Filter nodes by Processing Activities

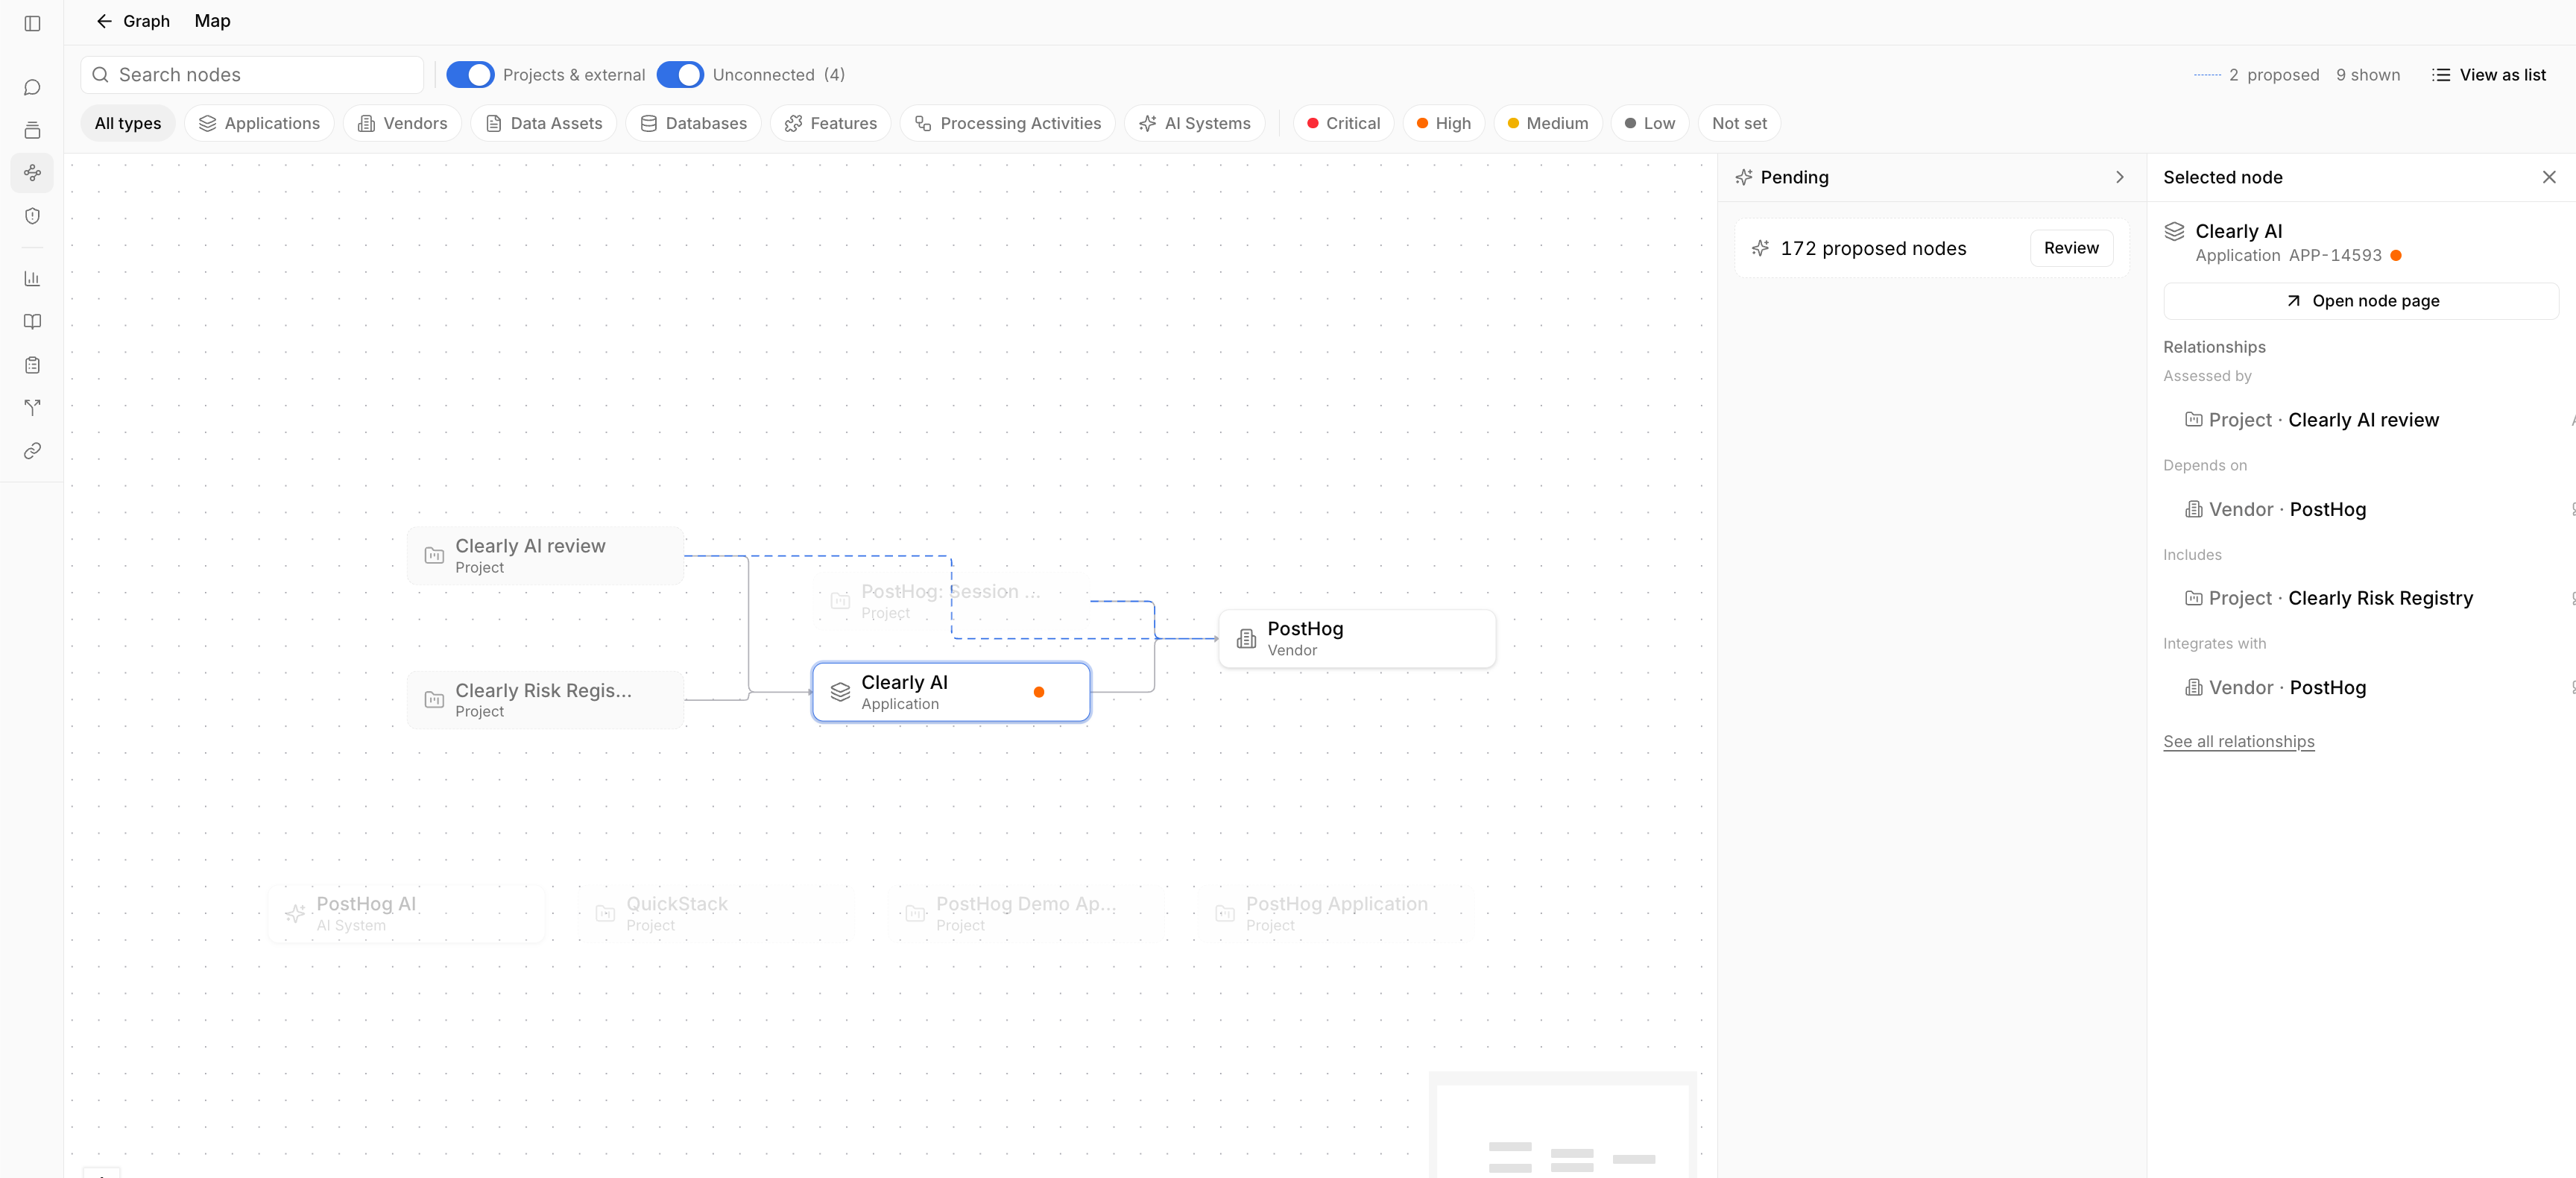point(1007,123)
